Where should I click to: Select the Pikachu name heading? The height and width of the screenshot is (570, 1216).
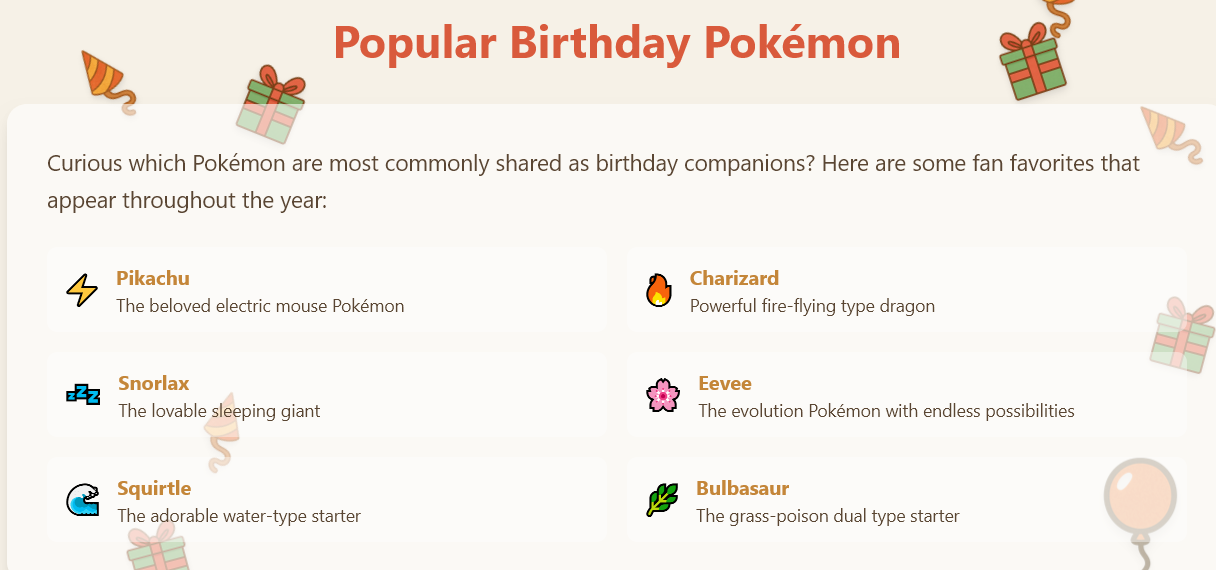point(152,278)
